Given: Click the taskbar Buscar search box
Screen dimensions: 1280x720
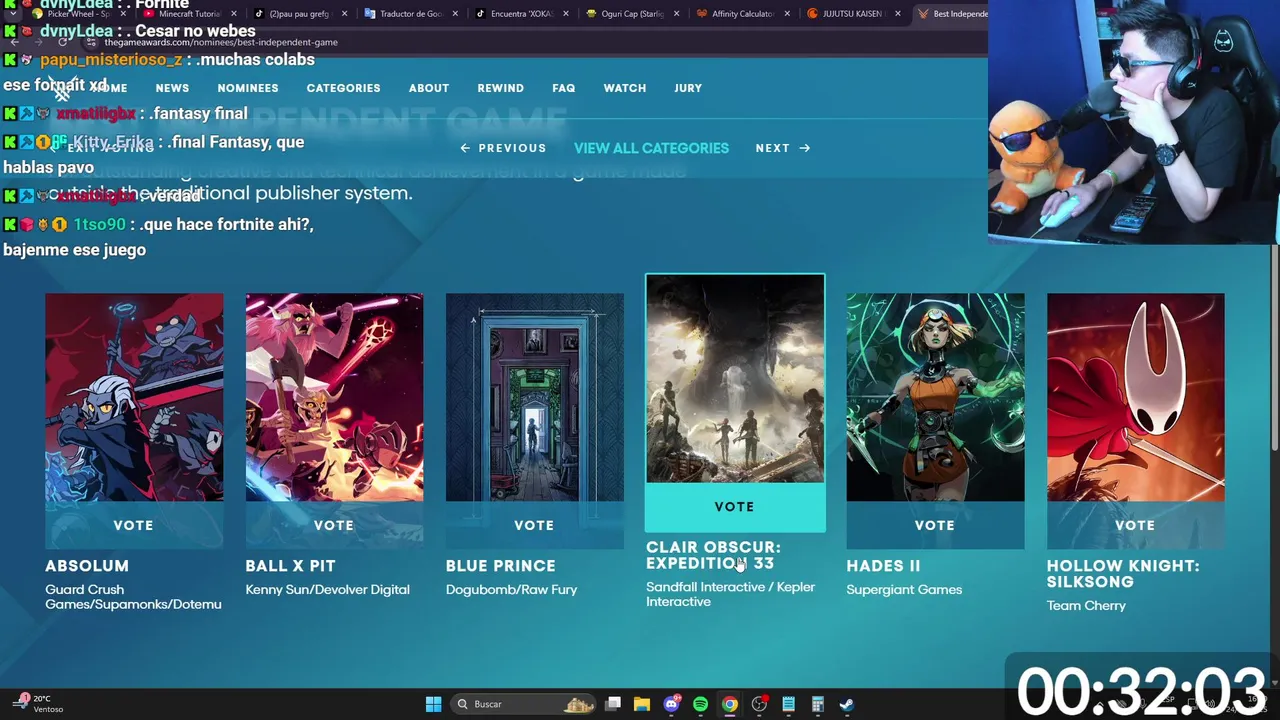Looking at the screenshot, I should [525, 704].
